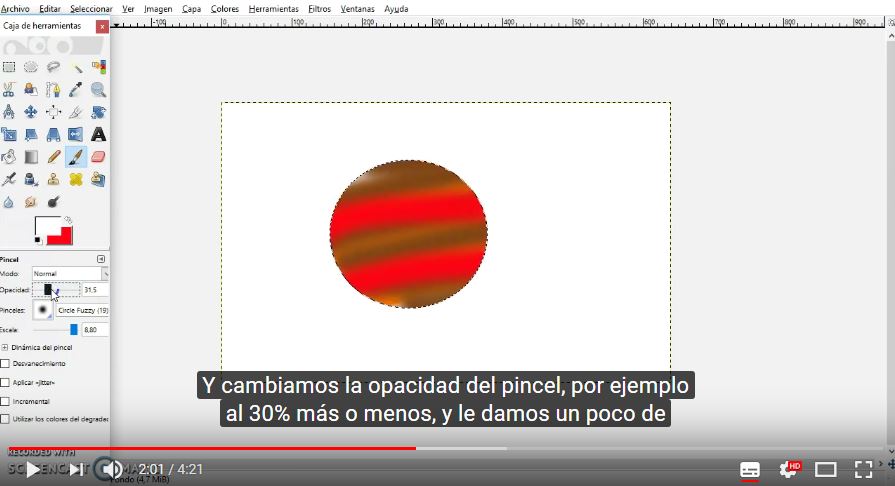This screenshot has height=486, width=895.
Task: Open the Colores menu
Action: tap(225, 9)
